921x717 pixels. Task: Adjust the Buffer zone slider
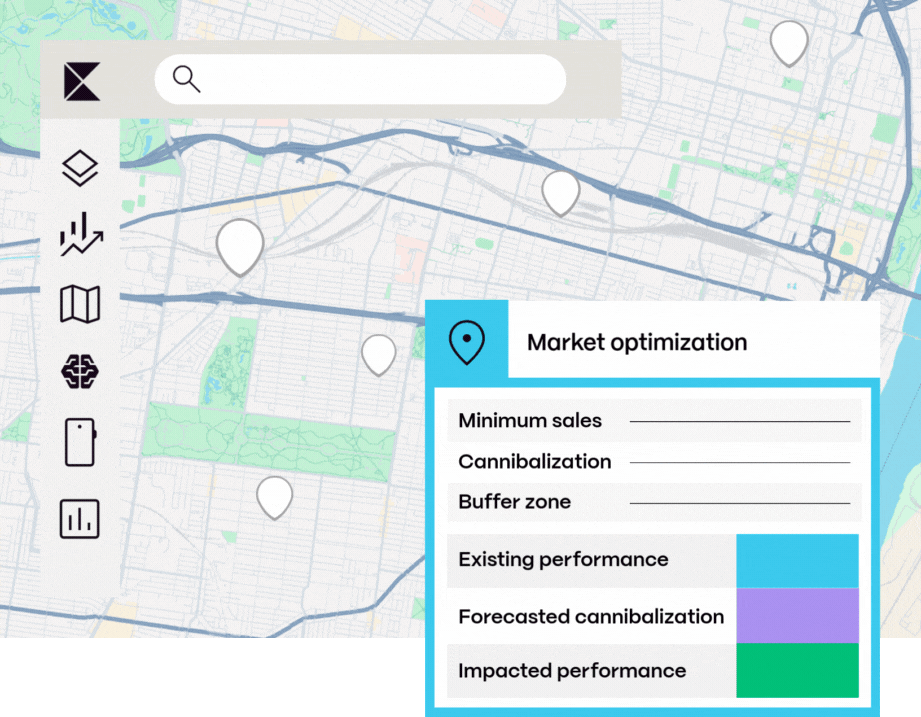pyautogui.click(x=740, y=500)
